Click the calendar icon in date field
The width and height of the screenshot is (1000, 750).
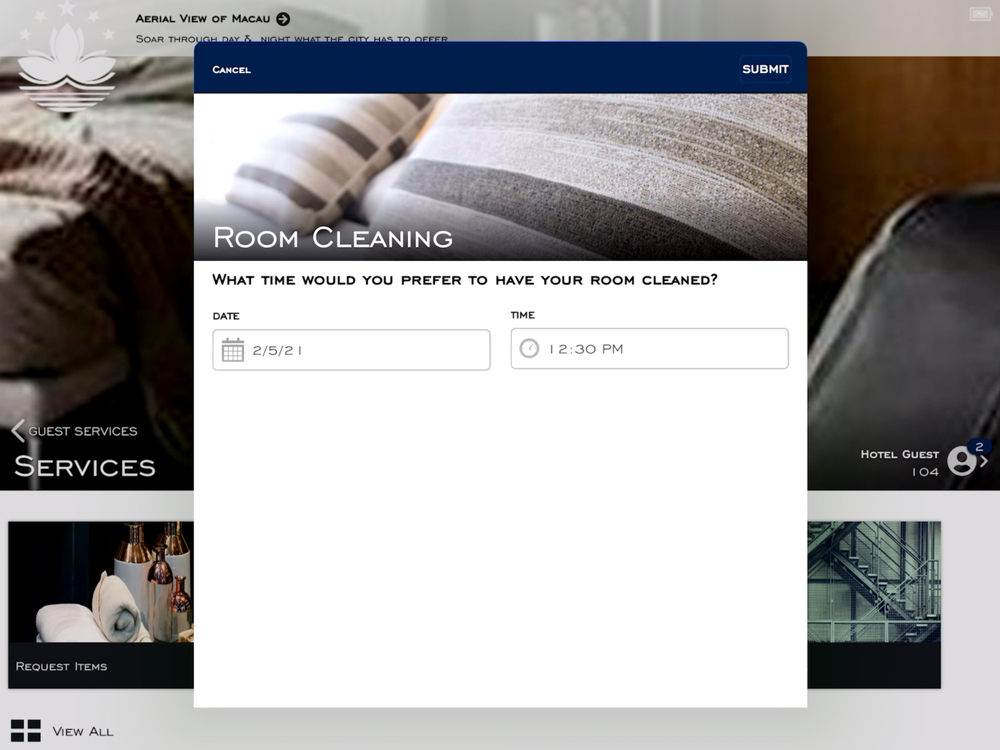pyautogui.click(x=233, y=350)
